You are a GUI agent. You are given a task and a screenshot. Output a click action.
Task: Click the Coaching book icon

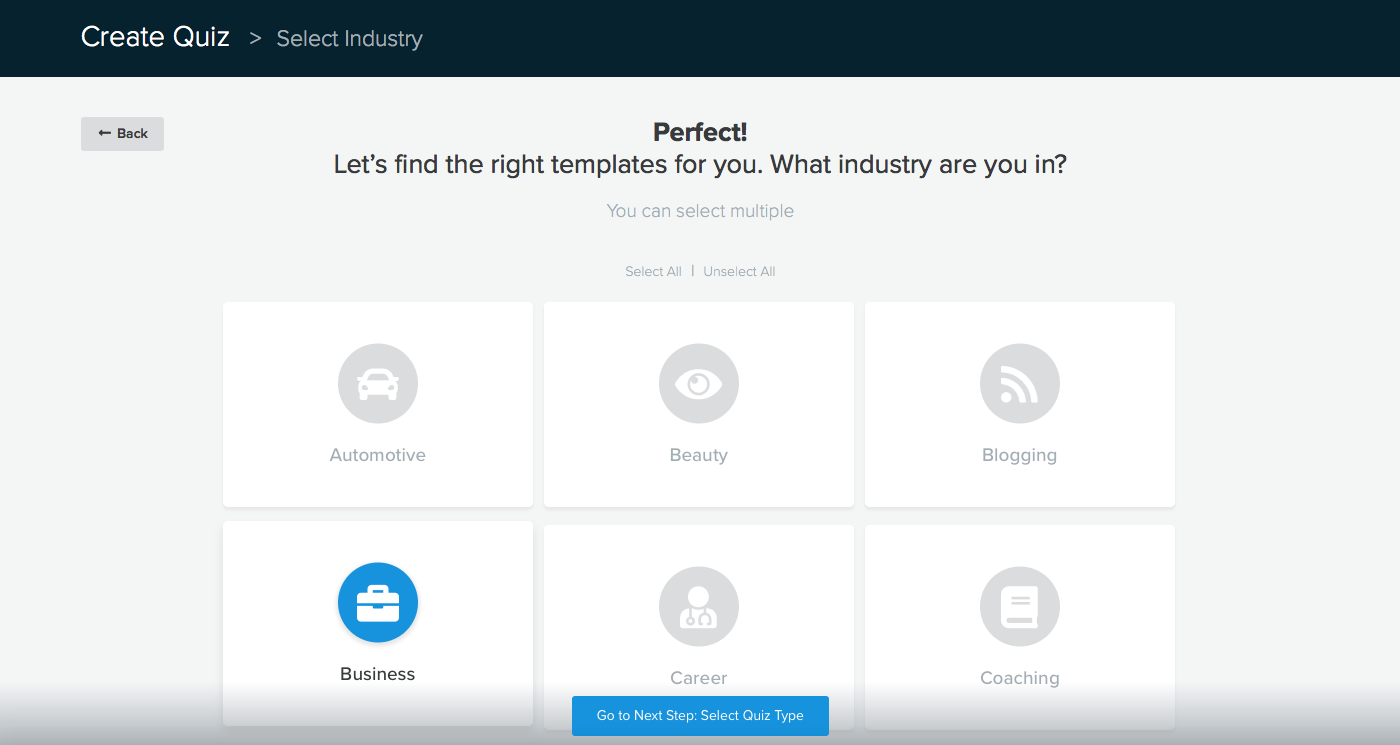[x=1020, y=607]
